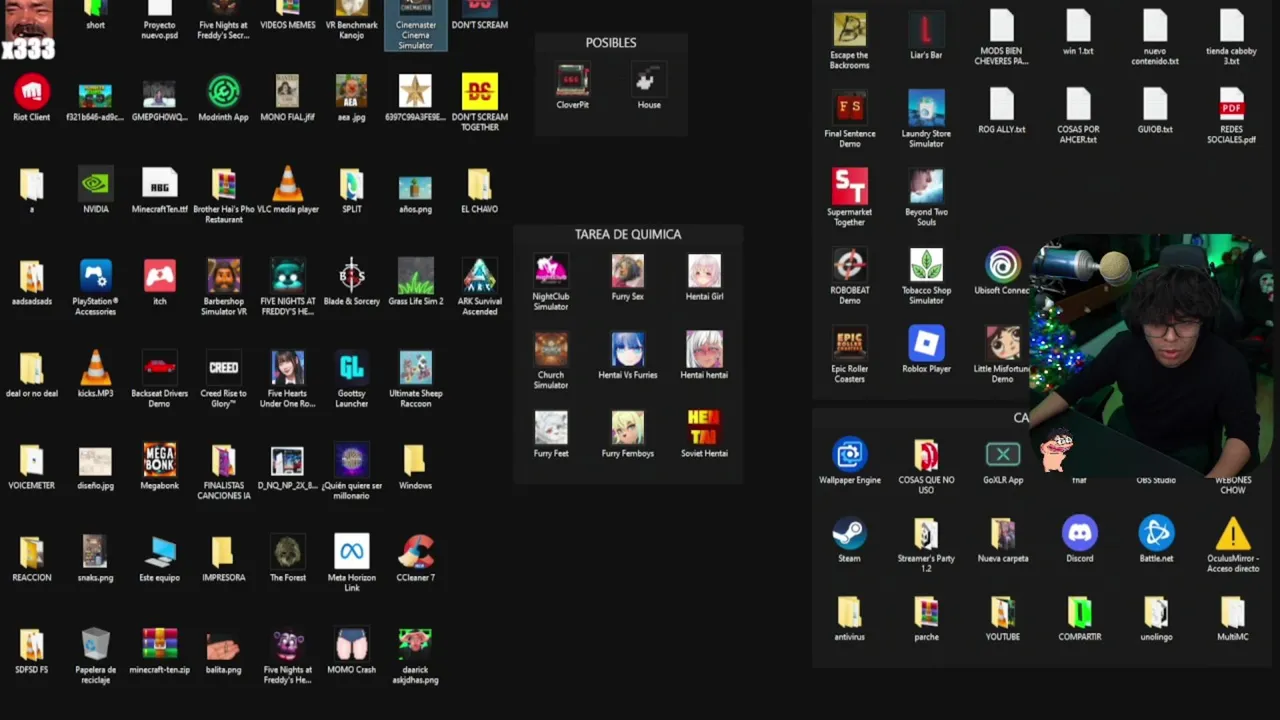Open Creed Rise to Glory
Image resolution: width=1280 pixels, height=720 pixels.
pos(223,369)
